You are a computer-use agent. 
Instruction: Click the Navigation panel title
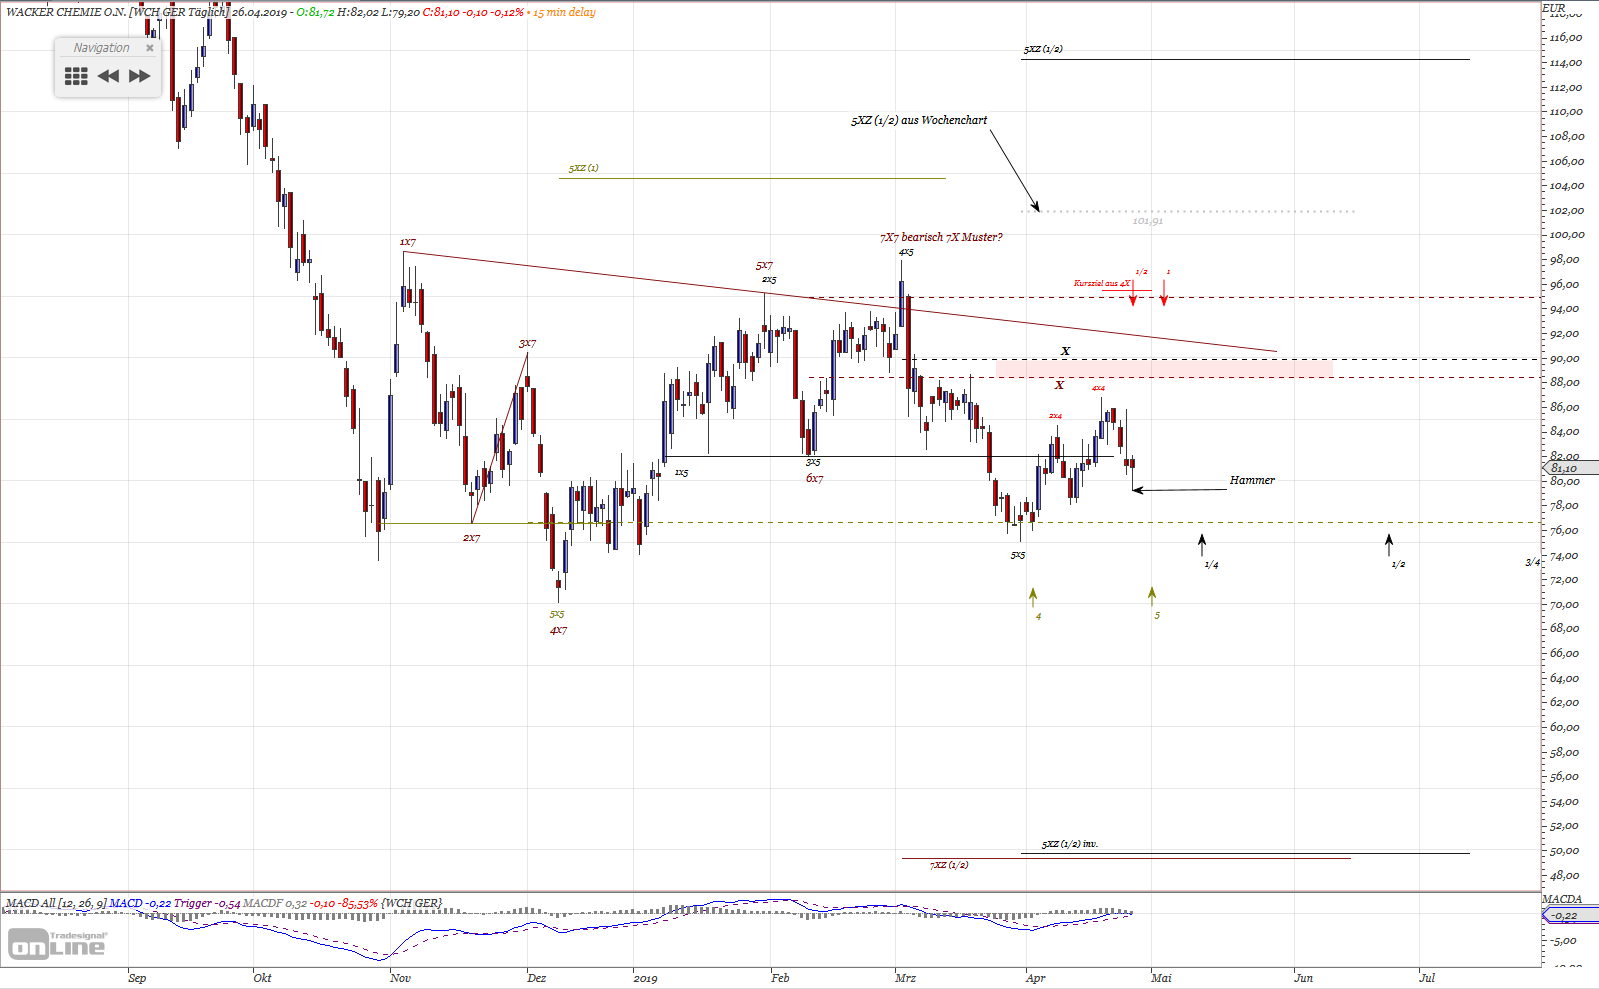click(x=101, y=48)
